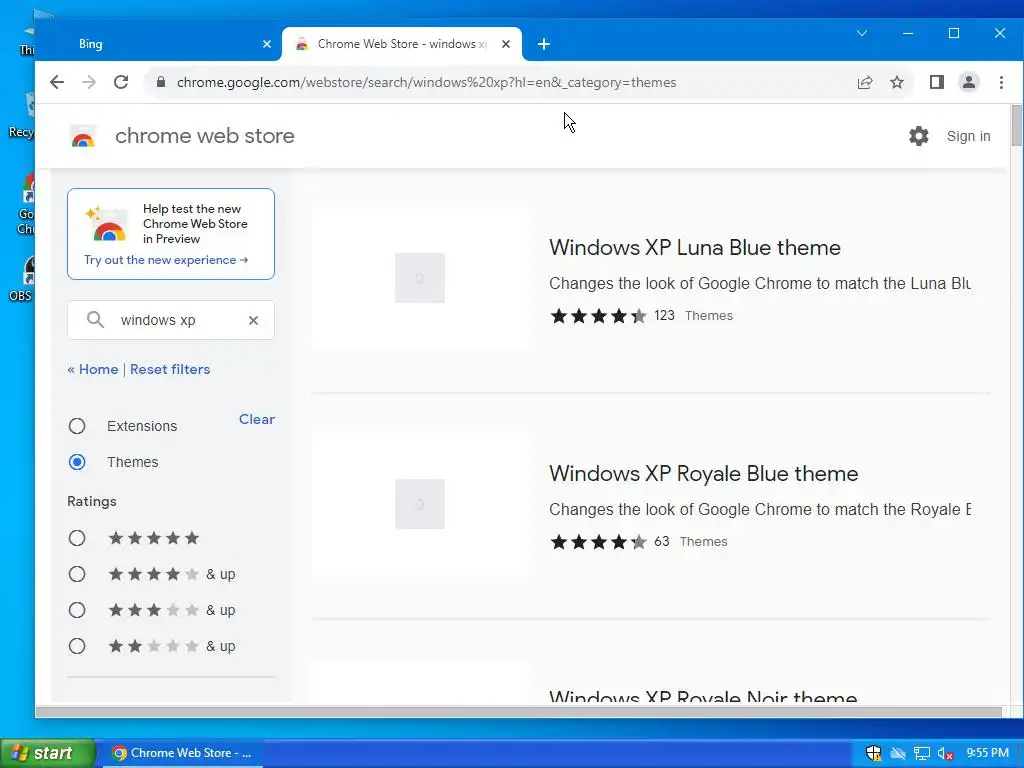Click Royale Blue theme thumbnail placeholder
The image size is (1024, 768).
click(420, 504)
